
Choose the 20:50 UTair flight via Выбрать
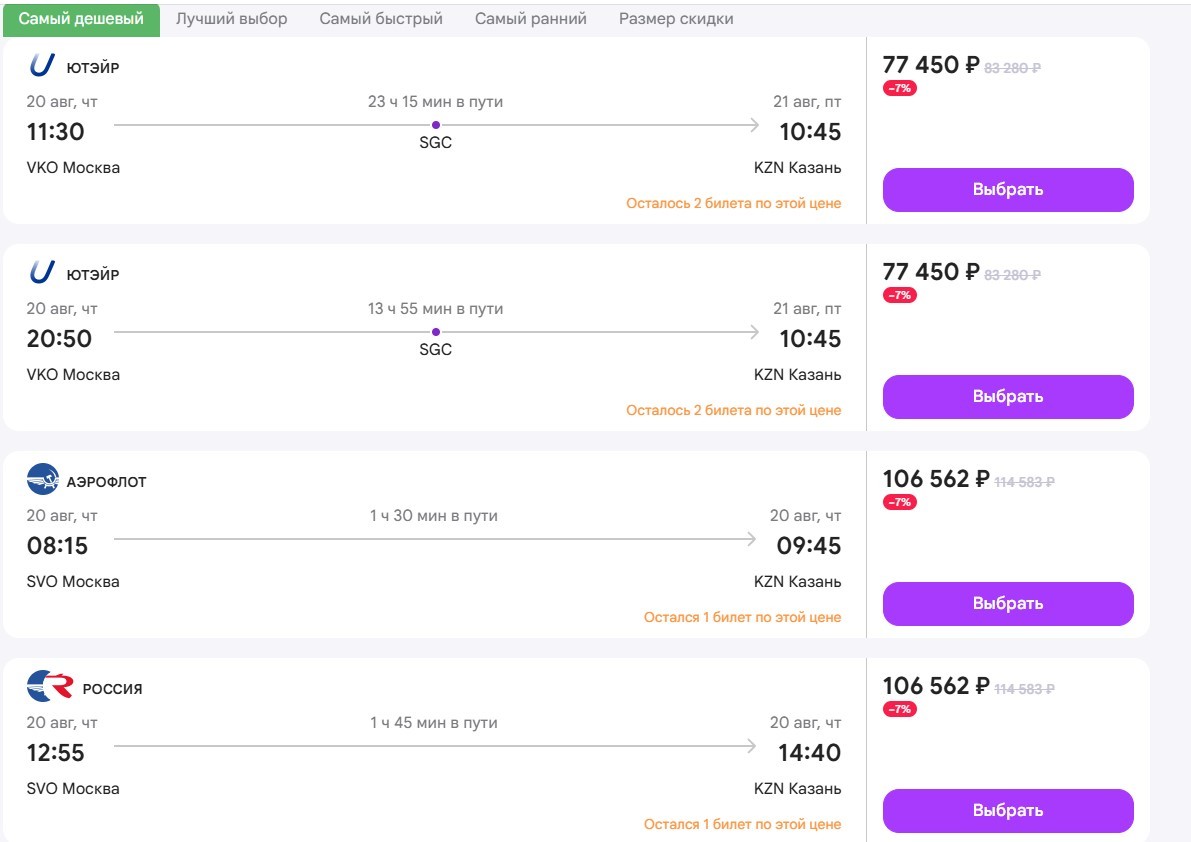(x=1008, y=397)
